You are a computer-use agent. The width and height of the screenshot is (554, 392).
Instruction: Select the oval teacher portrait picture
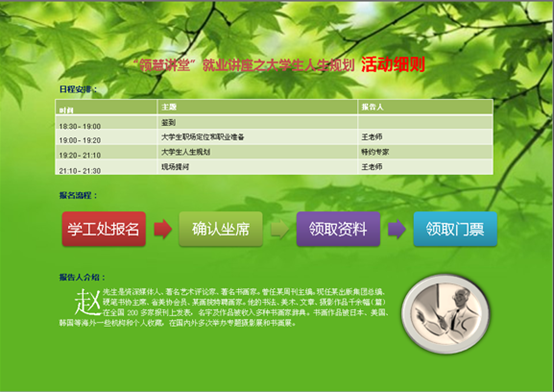(446, 314)
